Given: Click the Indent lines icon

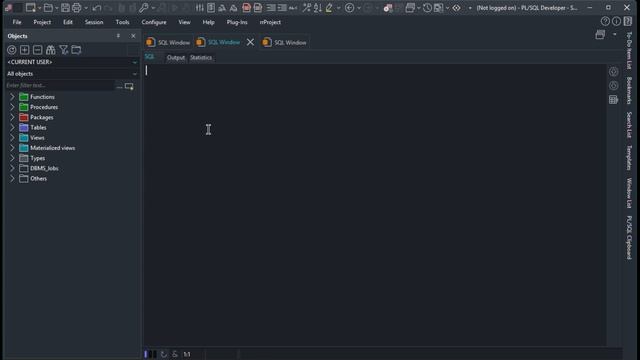Looking at the screenshot, I should [x=271, y=8].
